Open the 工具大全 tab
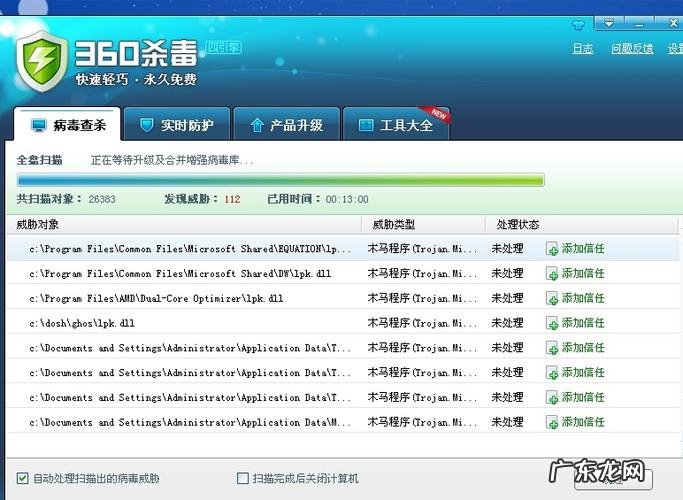This screenshot has height=500, width=683. [x=396, y=124]
